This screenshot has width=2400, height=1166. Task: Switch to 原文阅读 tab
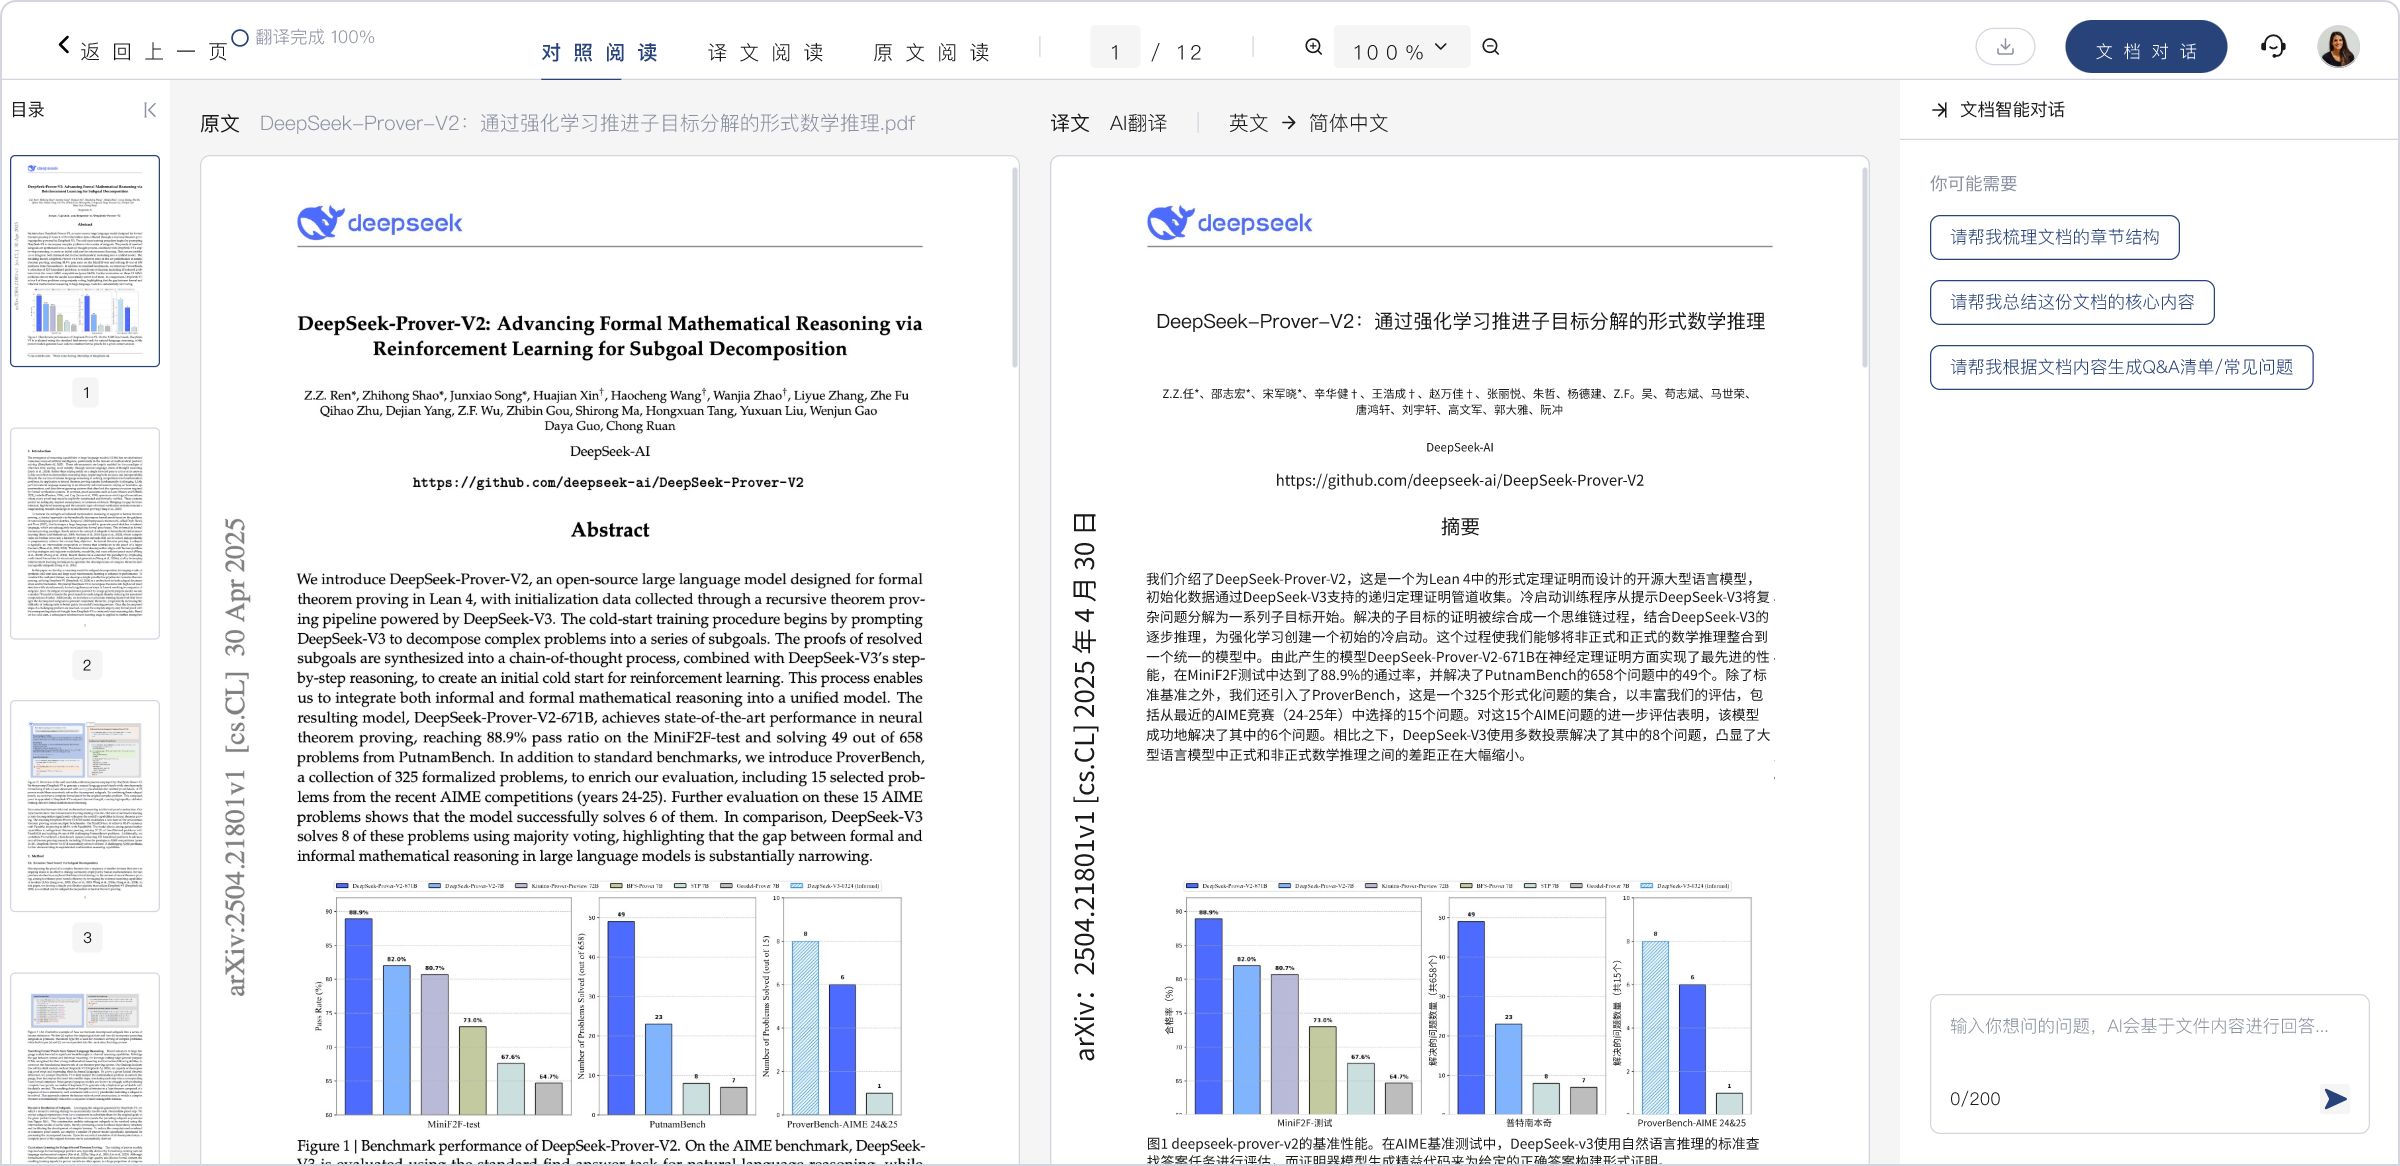(x=932, y=52)
